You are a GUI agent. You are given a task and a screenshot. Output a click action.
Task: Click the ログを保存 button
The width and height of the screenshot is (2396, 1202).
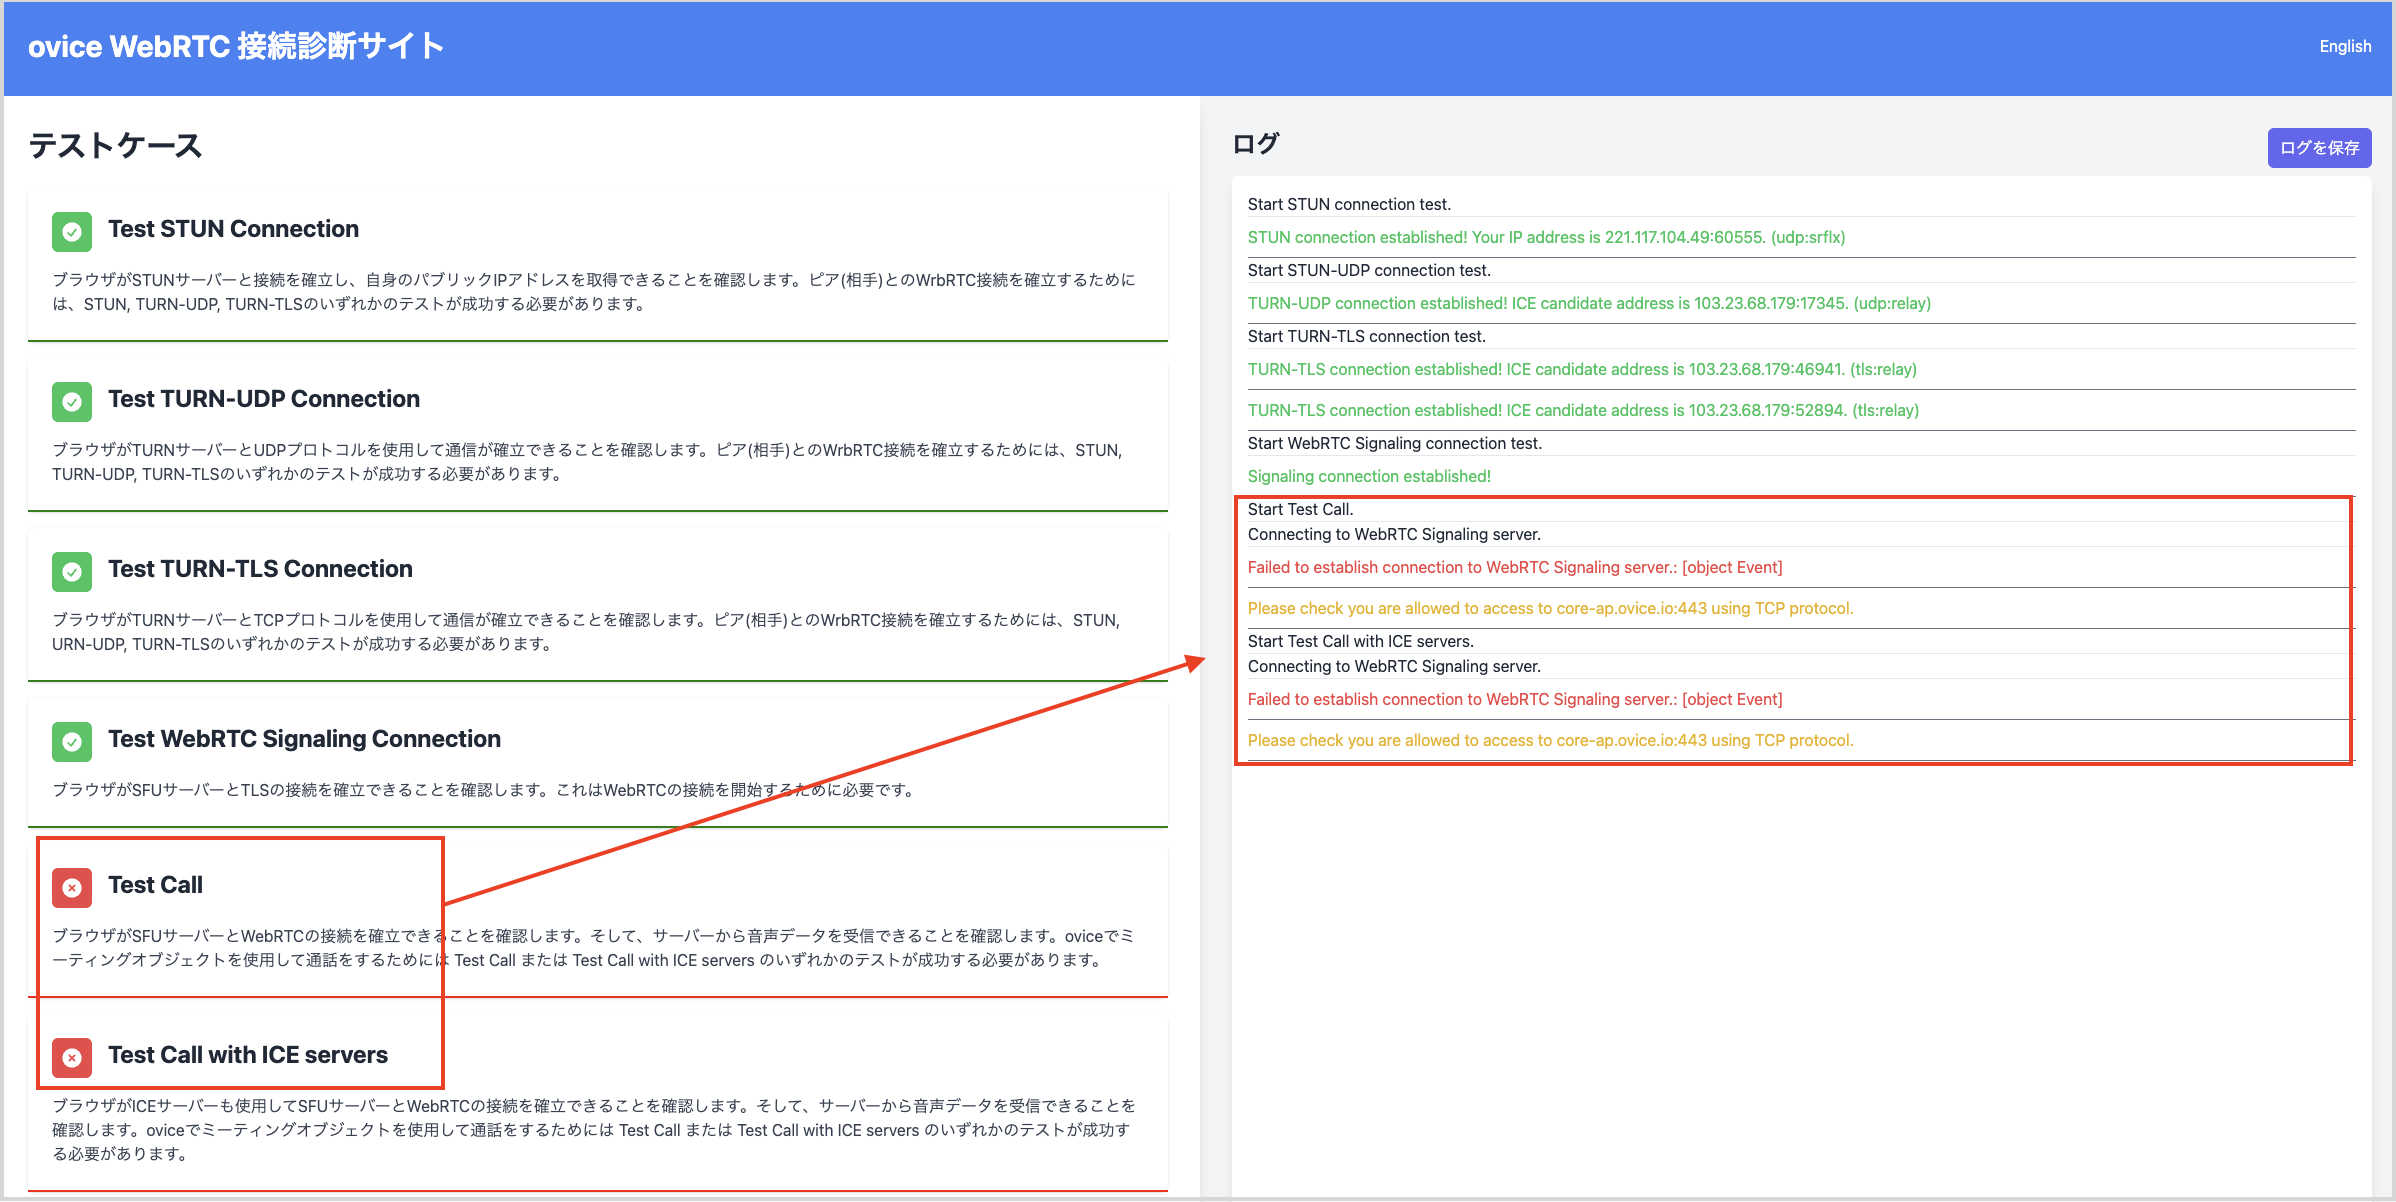2318,147
